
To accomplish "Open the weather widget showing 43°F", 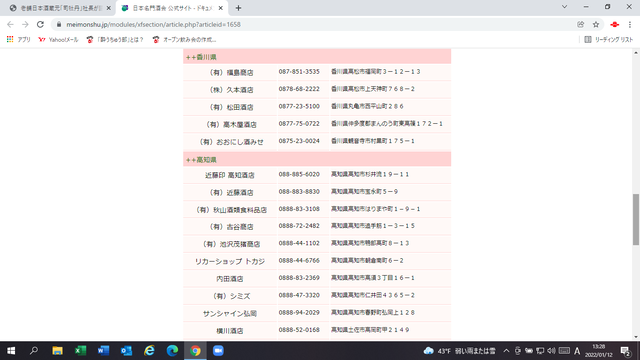I will pyautogui.click(x=460, y=351).
